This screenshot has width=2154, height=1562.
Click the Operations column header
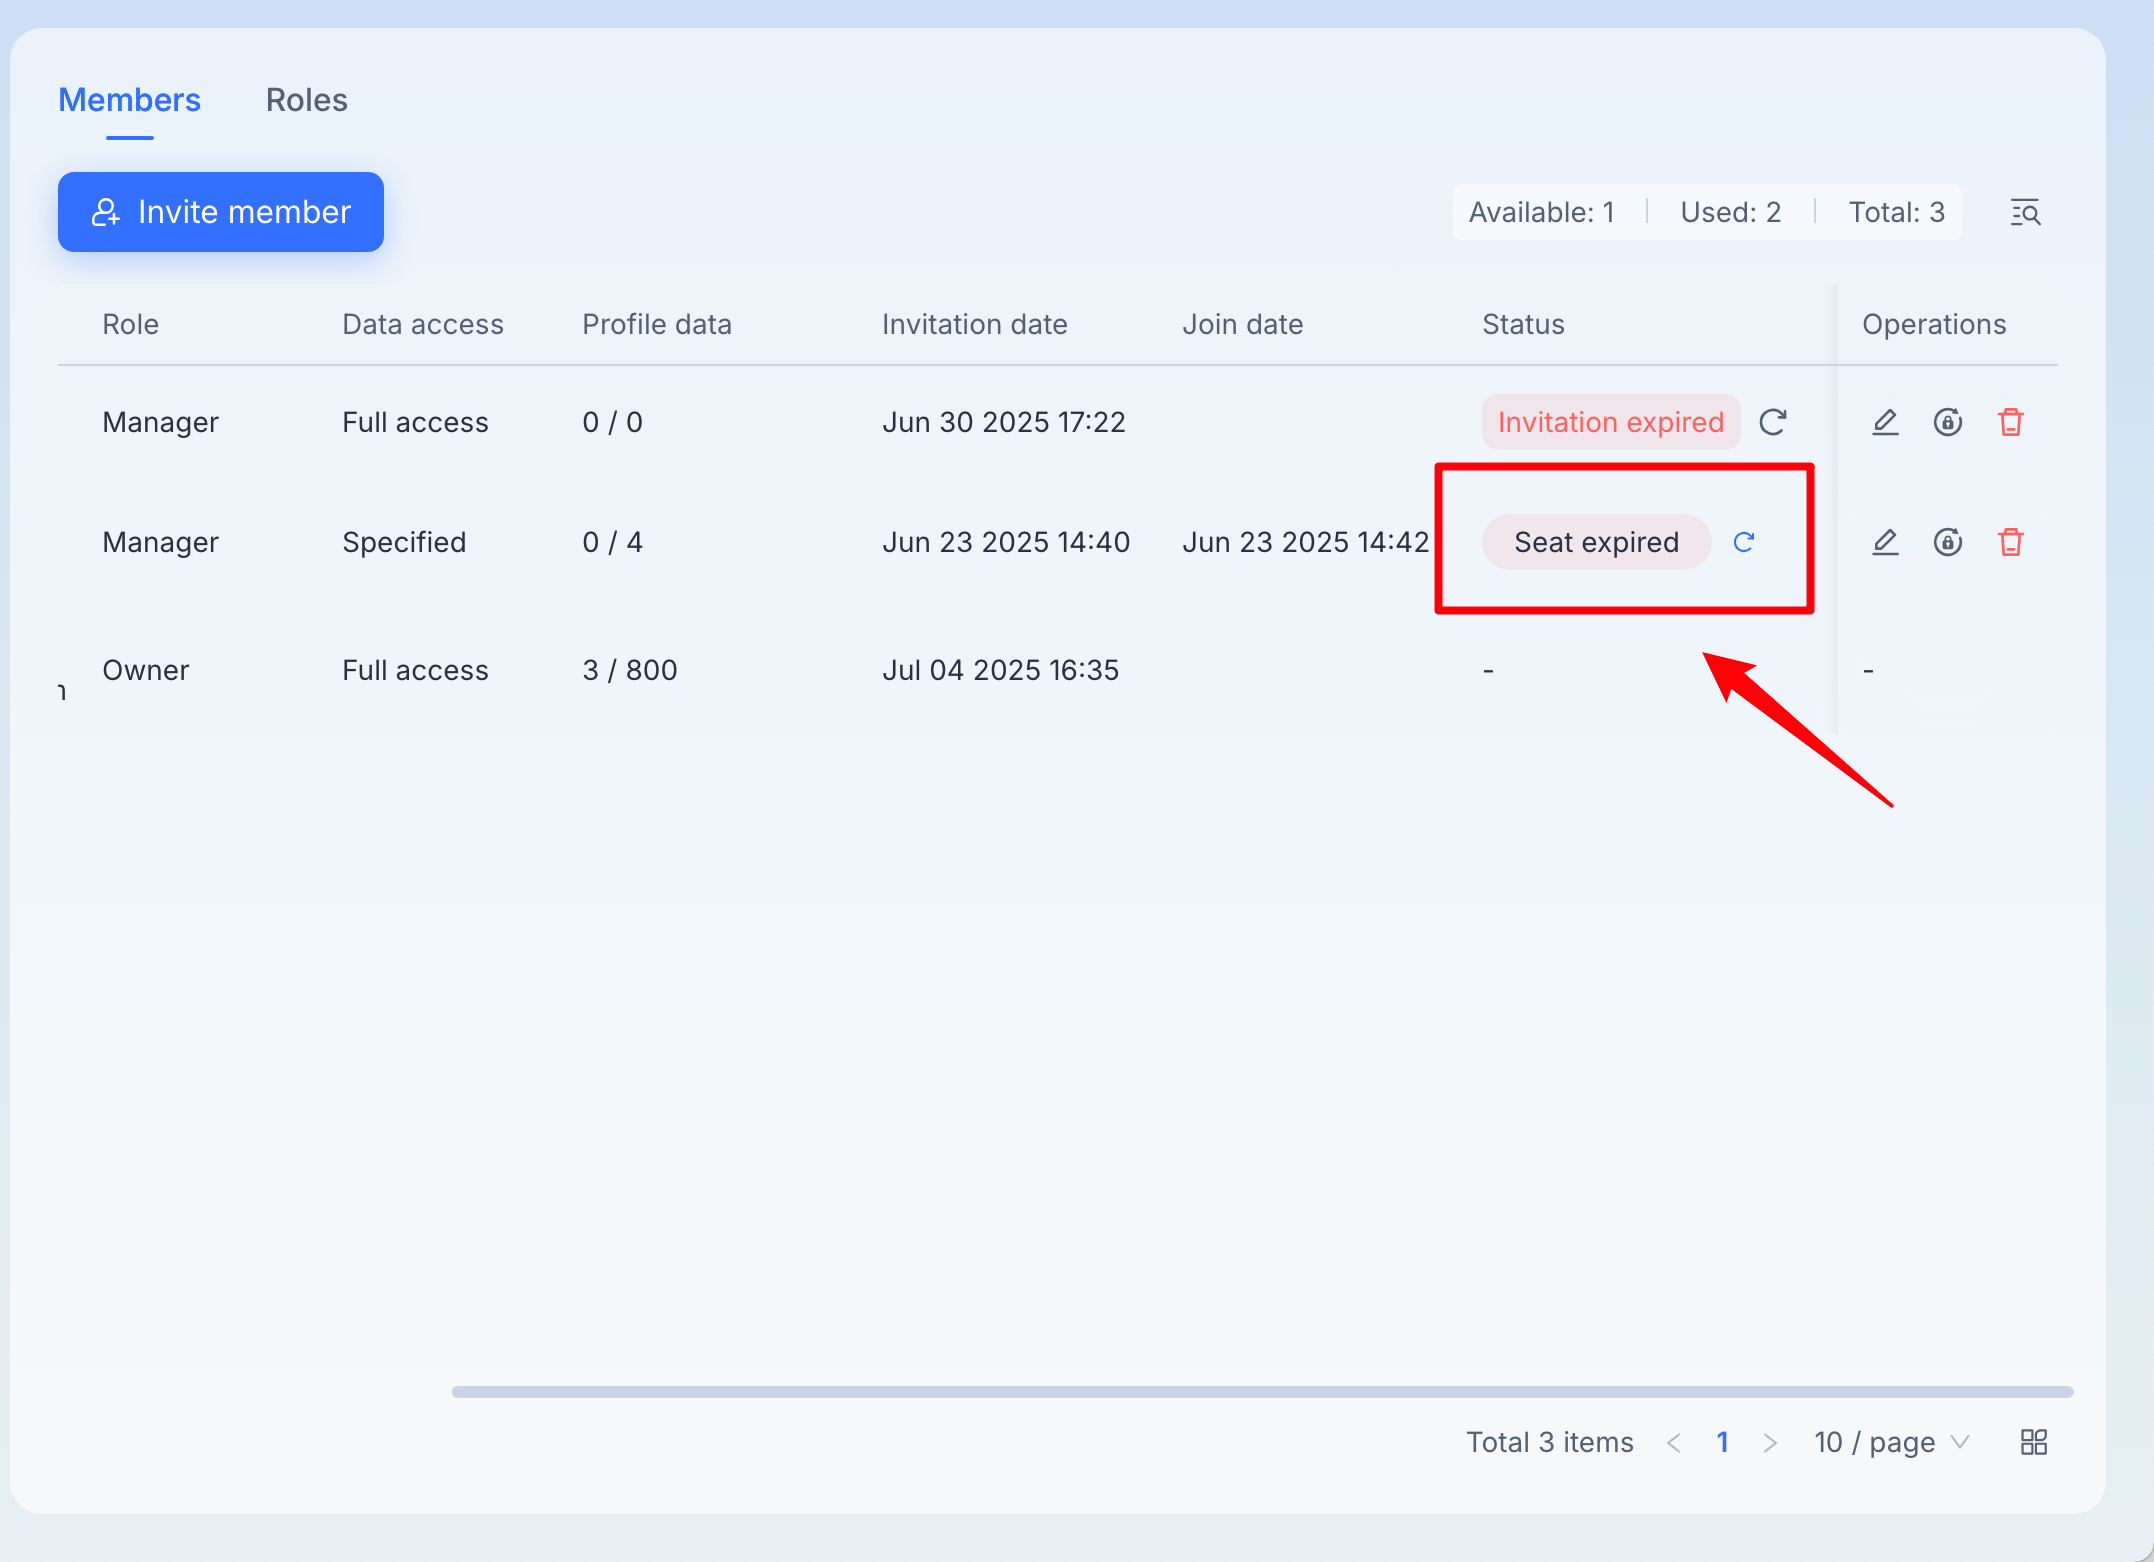pyautogui.click(x=1934, y=324)
